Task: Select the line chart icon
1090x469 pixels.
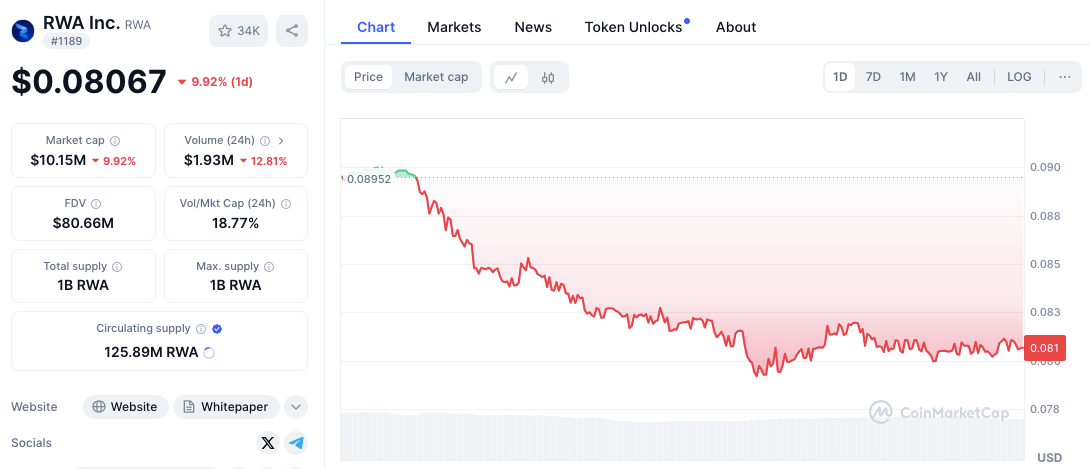Action: [511, 77]
